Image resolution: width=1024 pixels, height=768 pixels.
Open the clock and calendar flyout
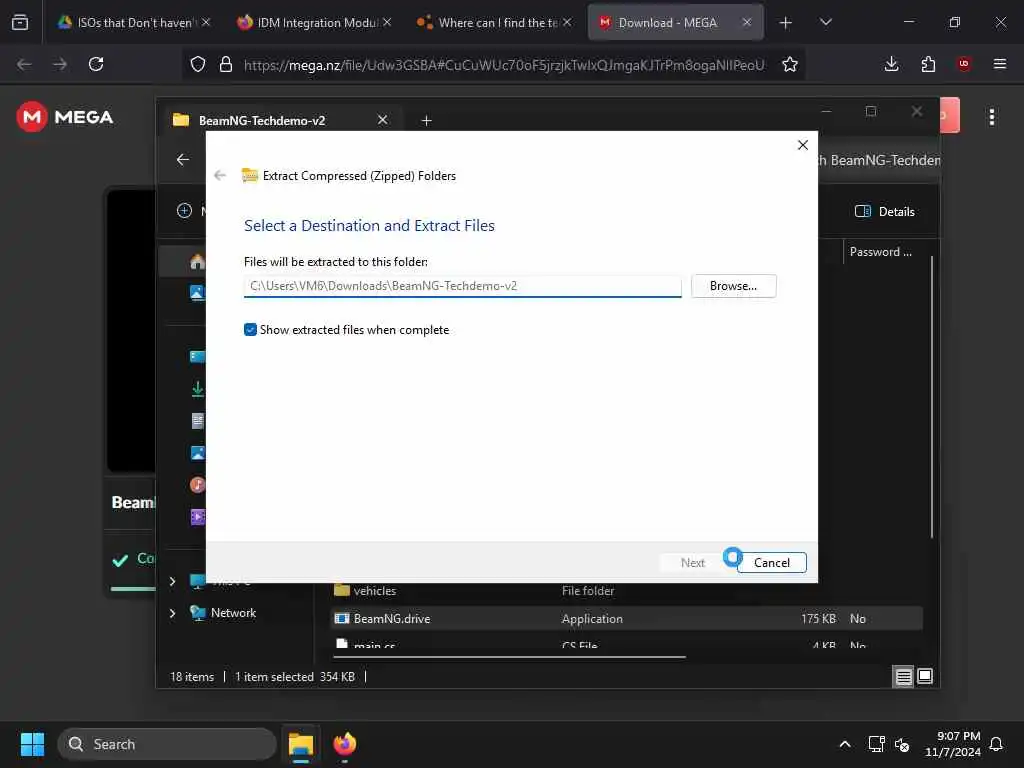pos(952,744)
